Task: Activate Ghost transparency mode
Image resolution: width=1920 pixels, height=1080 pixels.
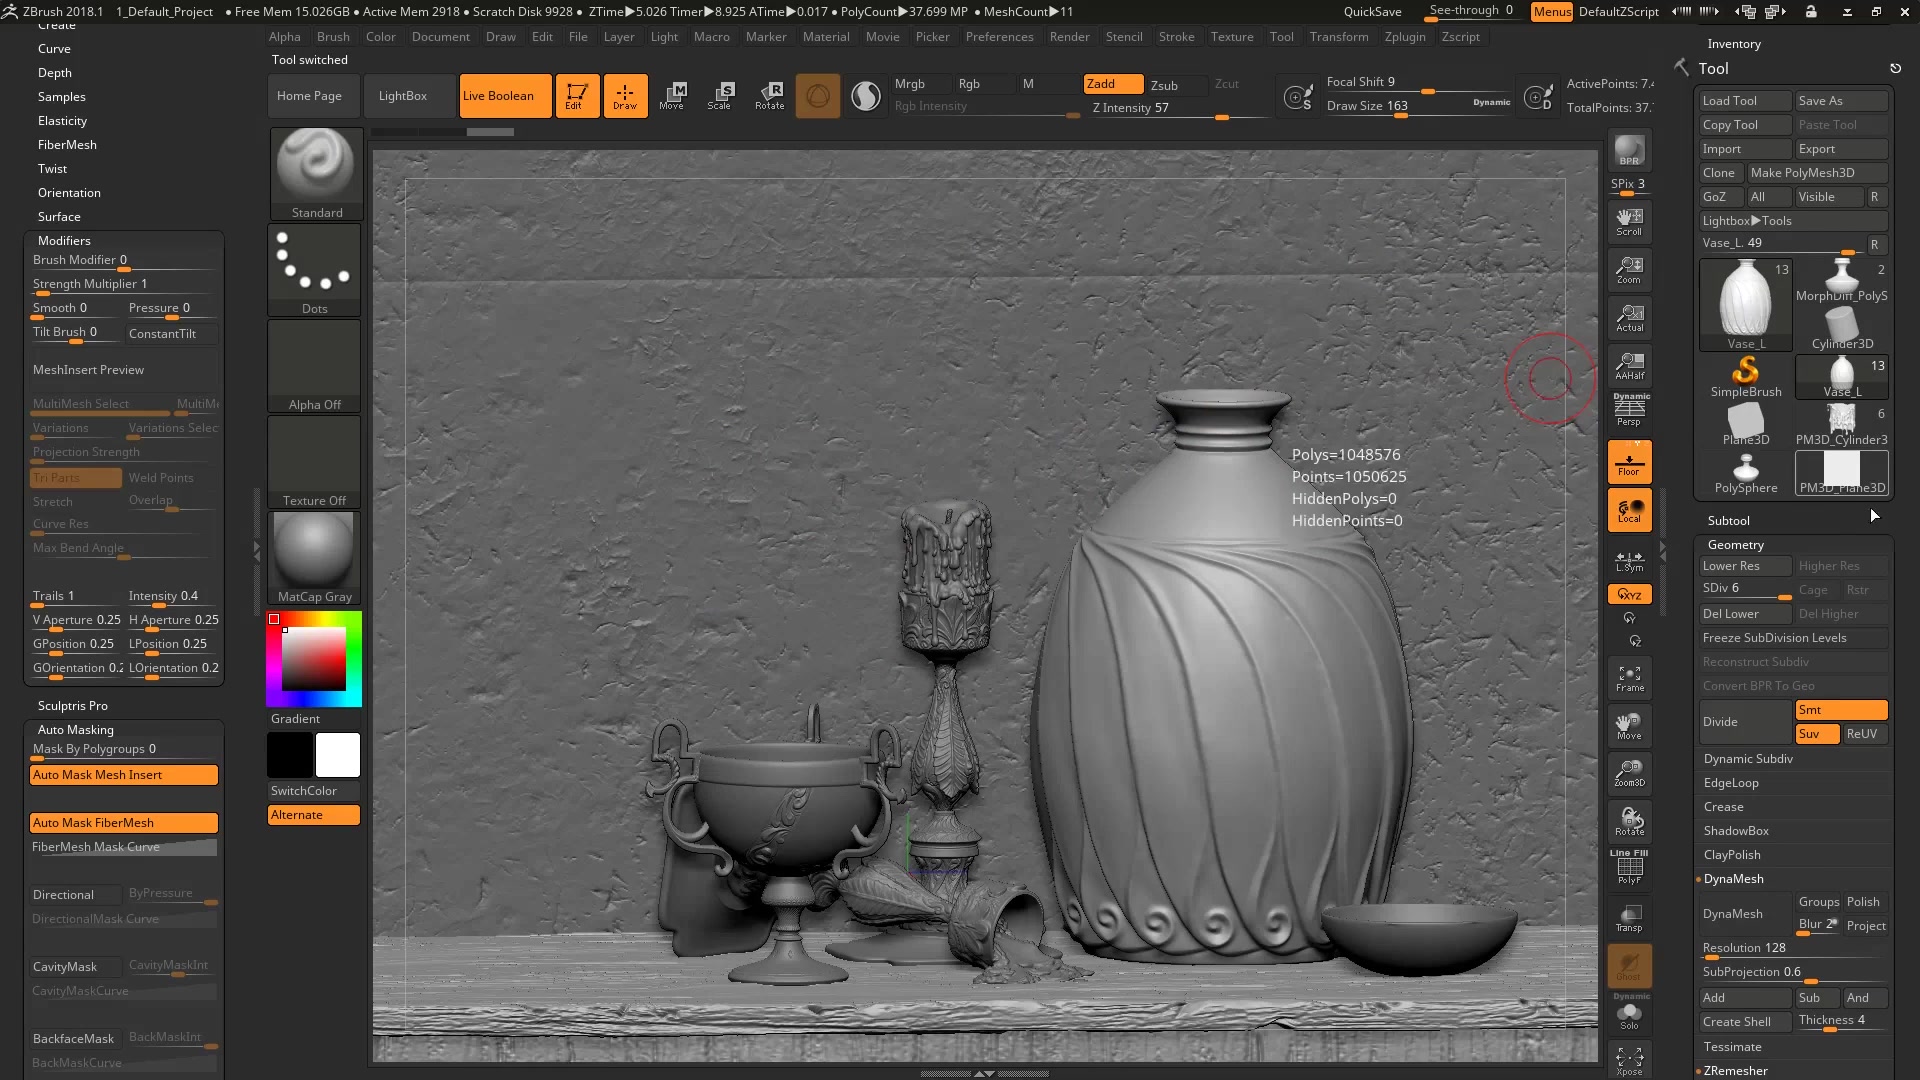Action: pyautogui.click(x=1629, y=965)
